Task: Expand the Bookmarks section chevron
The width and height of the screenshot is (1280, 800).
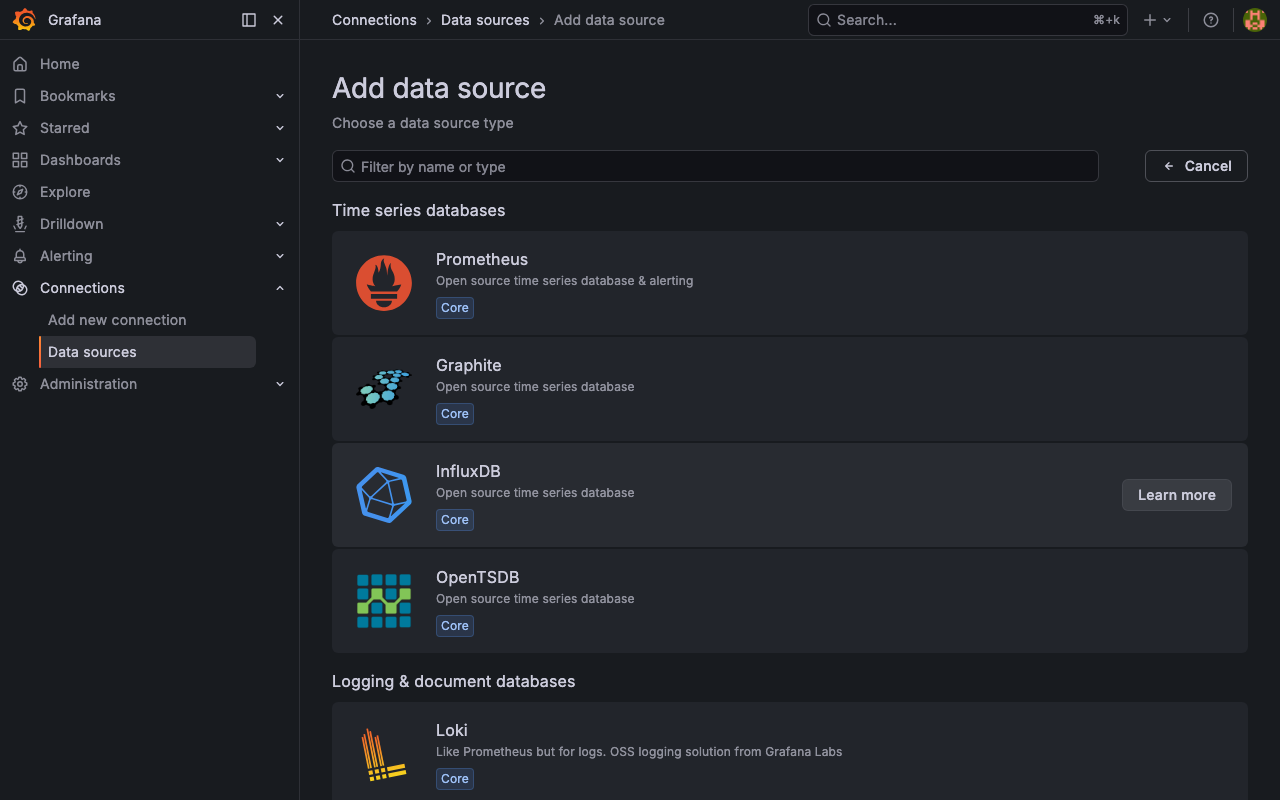Action: (x=280, y=96)
